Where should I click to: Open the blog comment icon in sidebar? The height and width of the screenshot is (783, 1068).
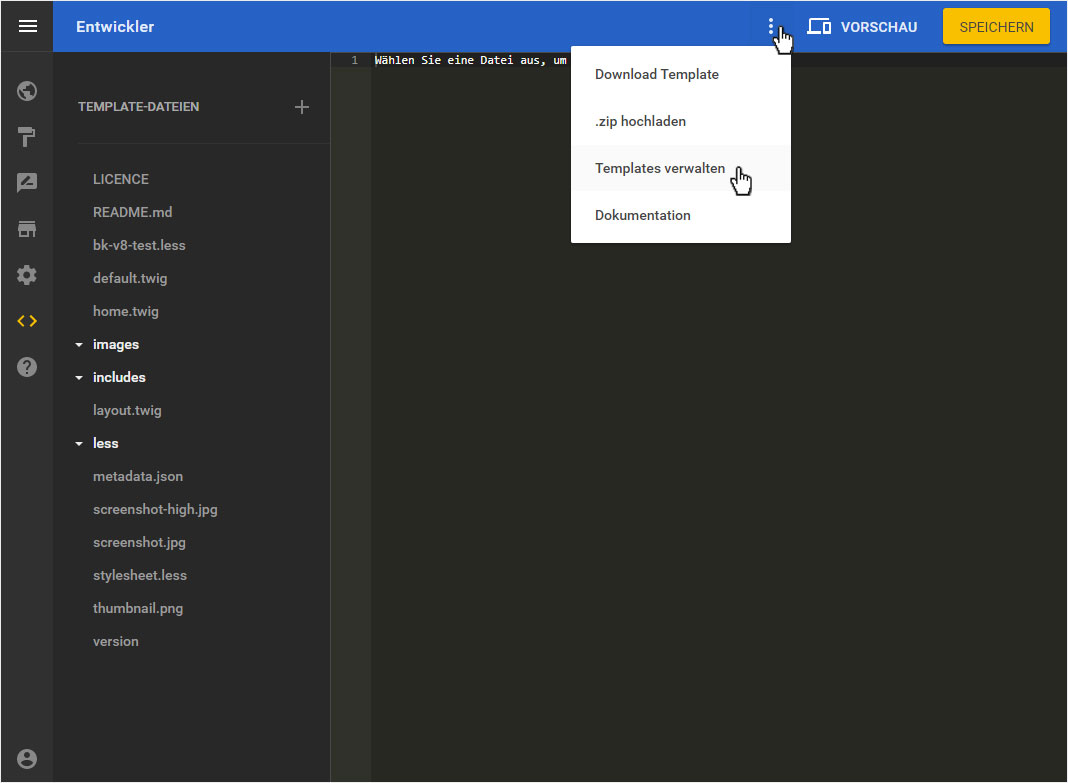point(27,182)
